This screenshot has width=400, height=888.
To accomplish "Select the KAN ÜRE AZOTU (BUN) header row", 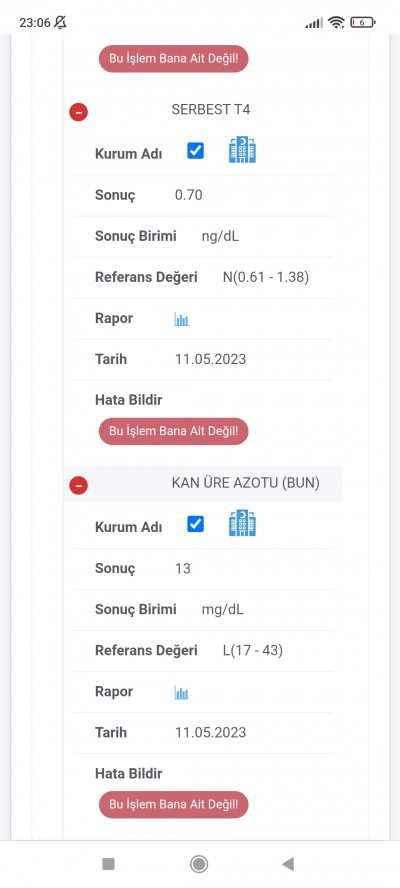I will (x=203, y=483).
